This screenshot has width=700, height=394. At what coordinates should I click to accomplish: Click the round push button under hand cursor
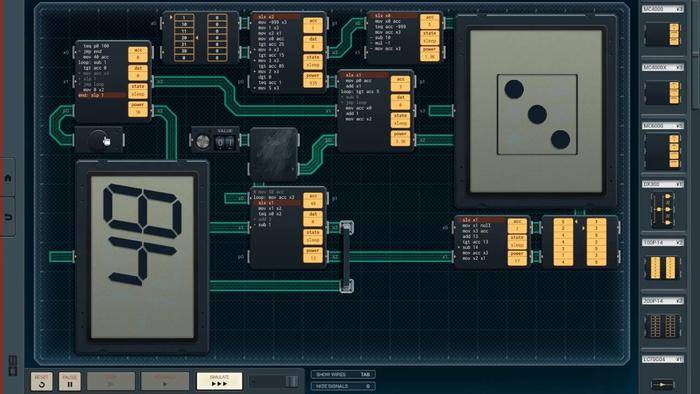pos(99,141)
